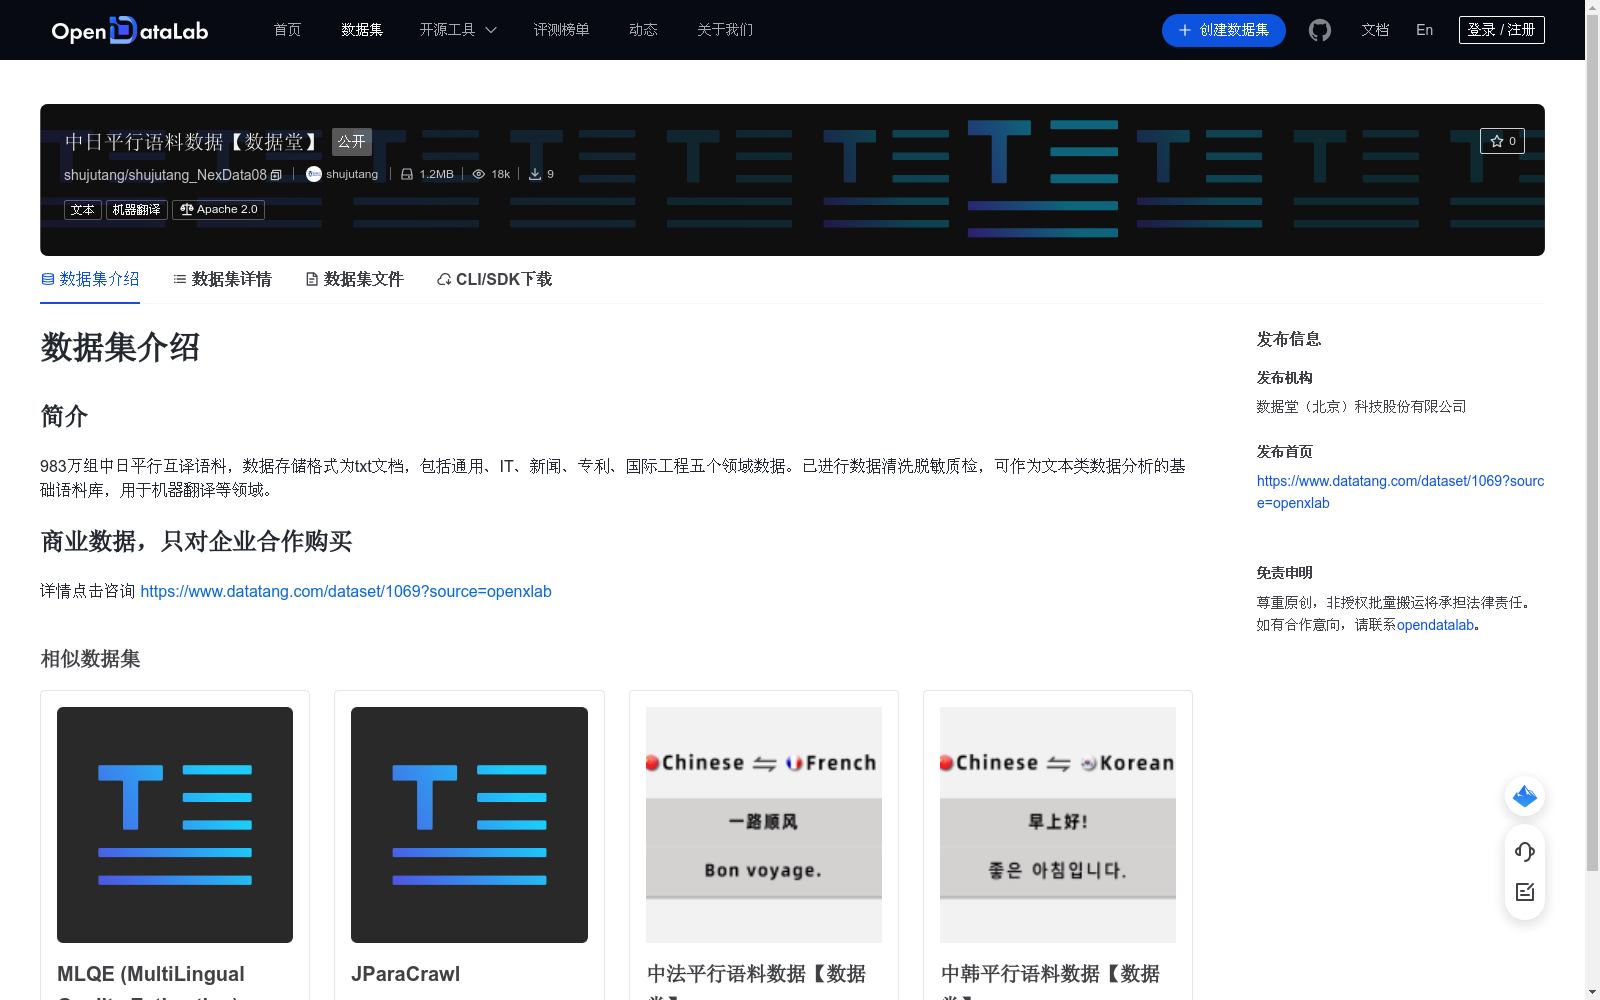
Task: Select the 数据集介绍 tab
Action: (x=90, y=279)
